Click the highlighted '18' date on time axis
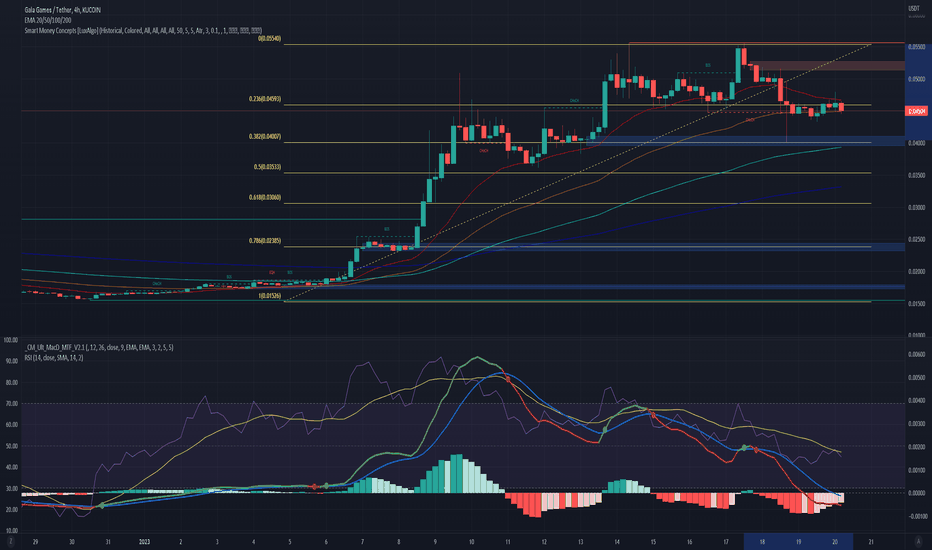The image size is (932, 550). pyautogui.click(x=762, y=542)
